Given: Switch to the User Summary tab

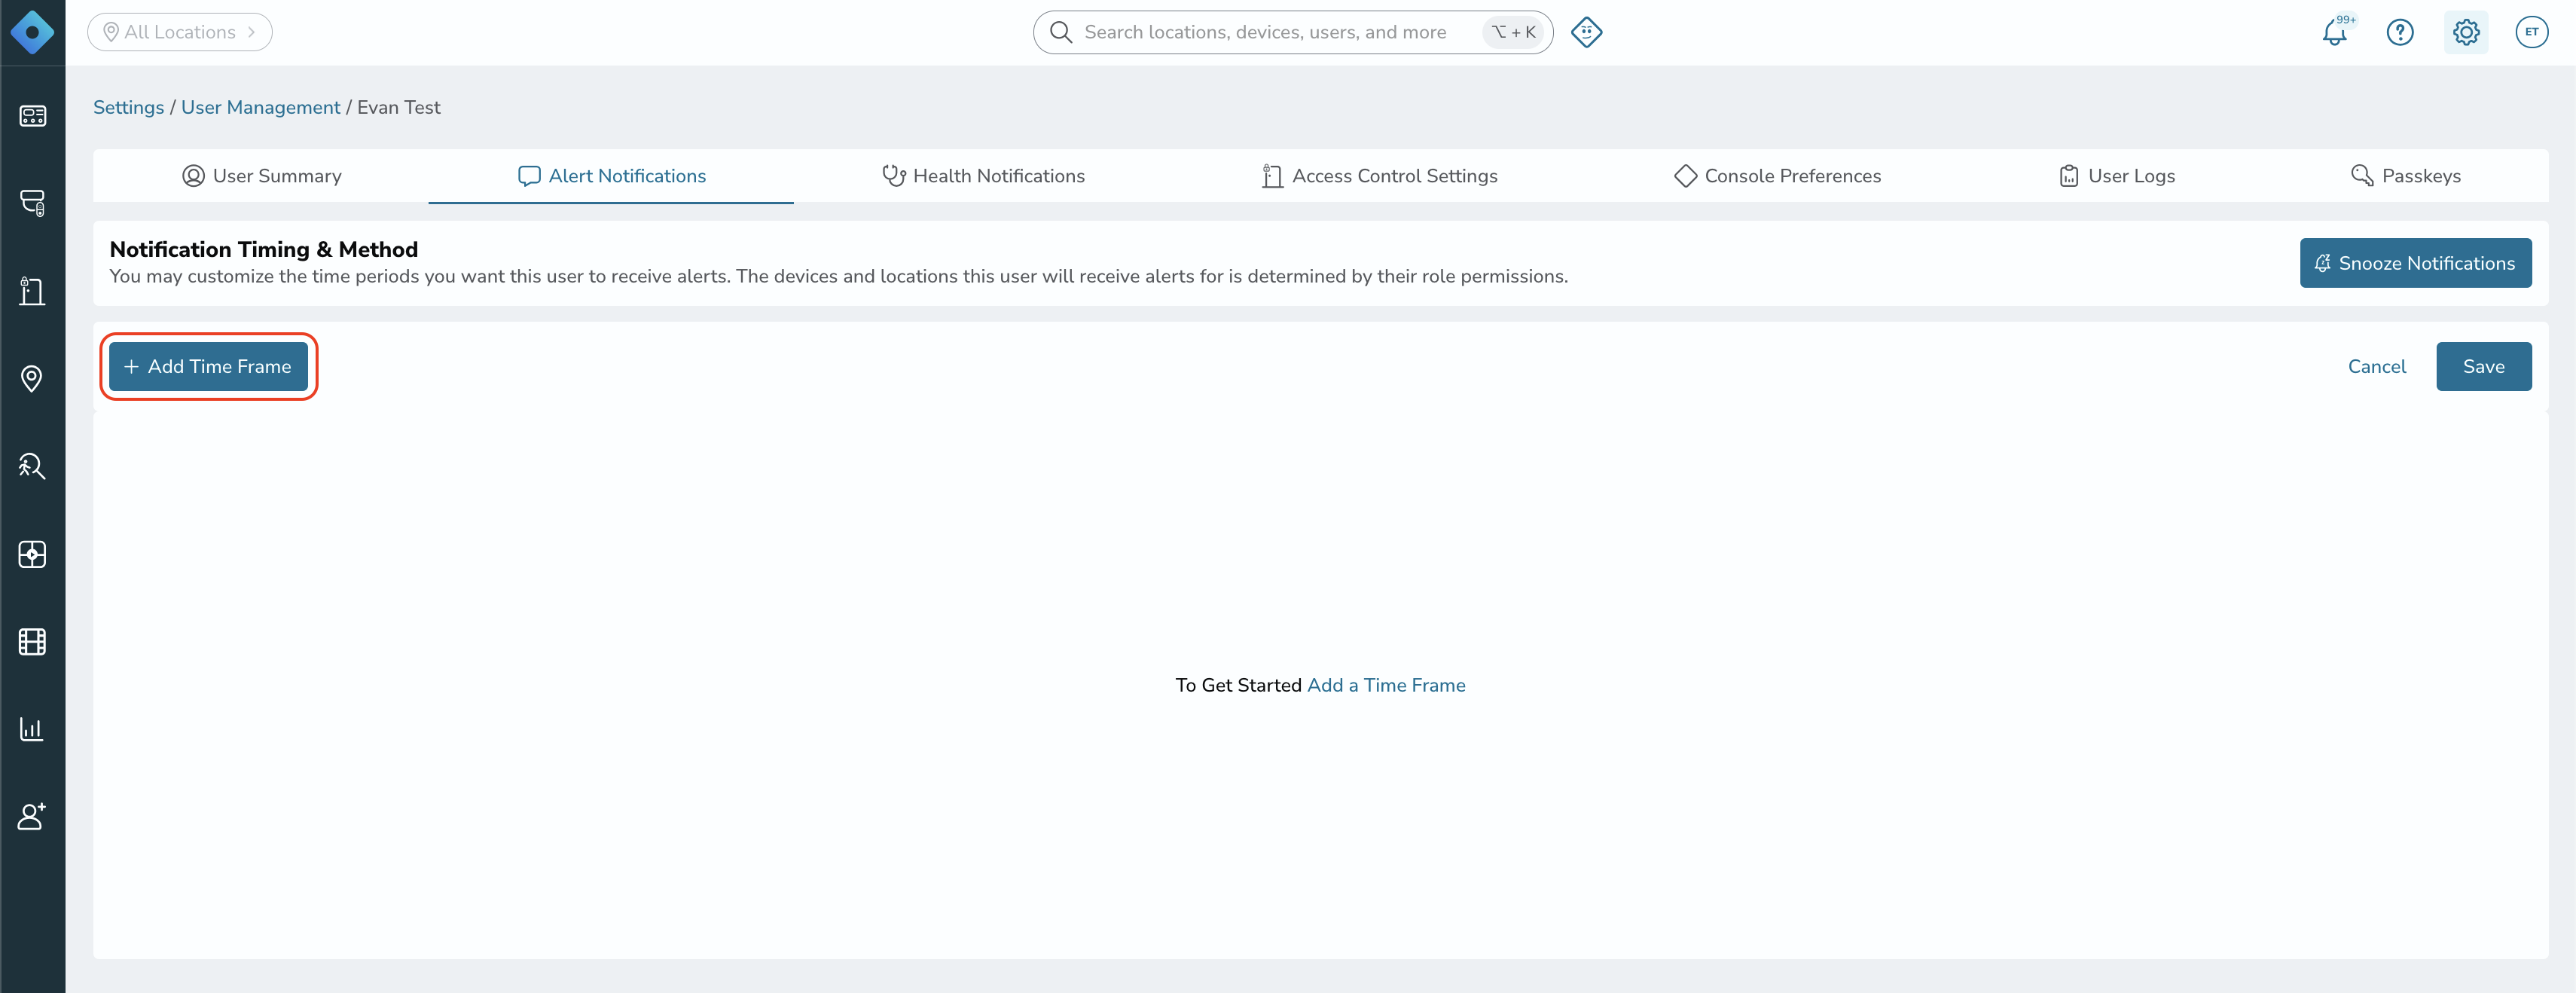Looking at the screenshot, I should (261, 176).
